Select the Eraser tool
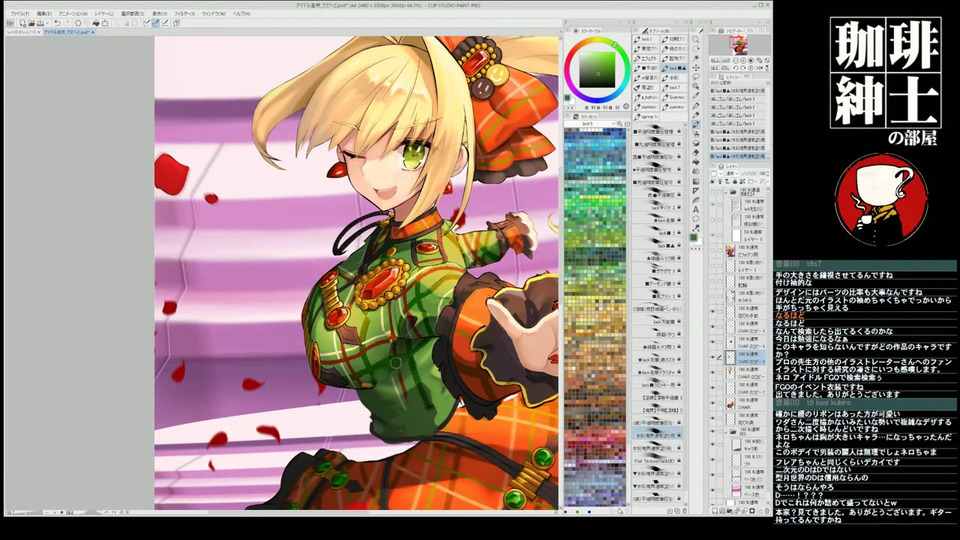Image resolution: width=960 pixels, height=540 pixels. [696, 152]
